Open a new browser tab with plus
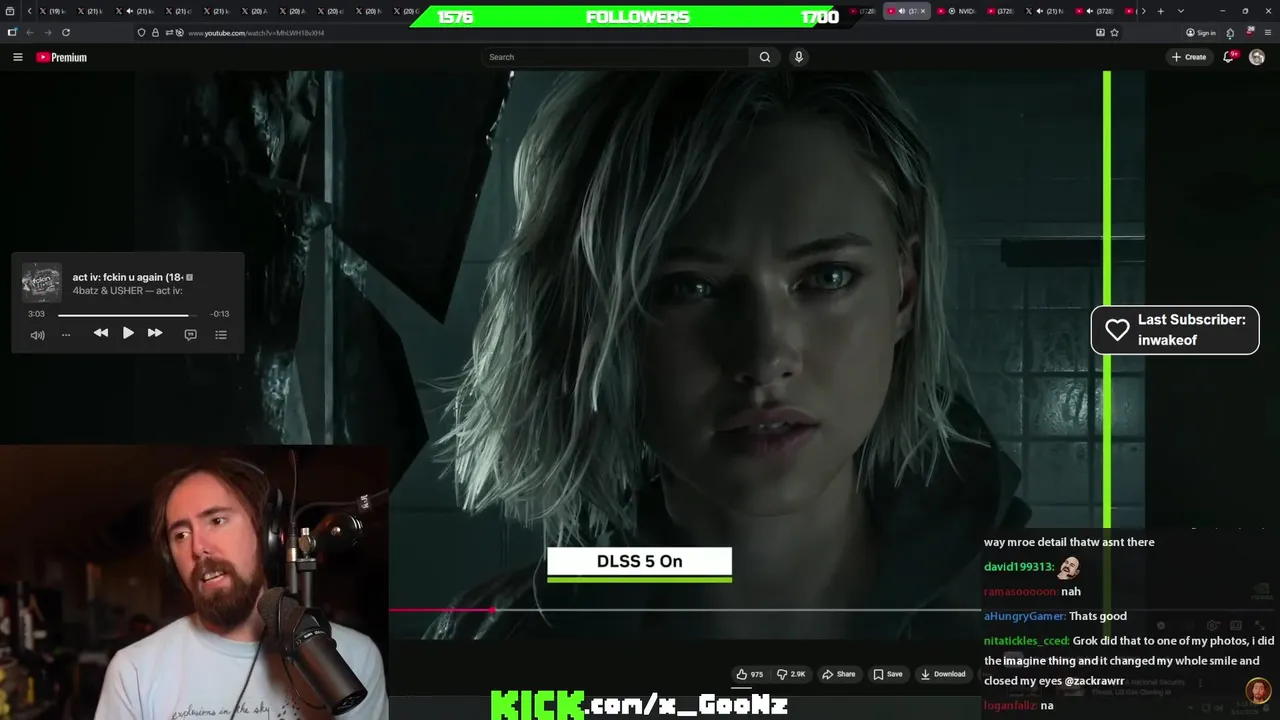The image size is (1280, 720). pyautogui.click(x=1160, y=11)
